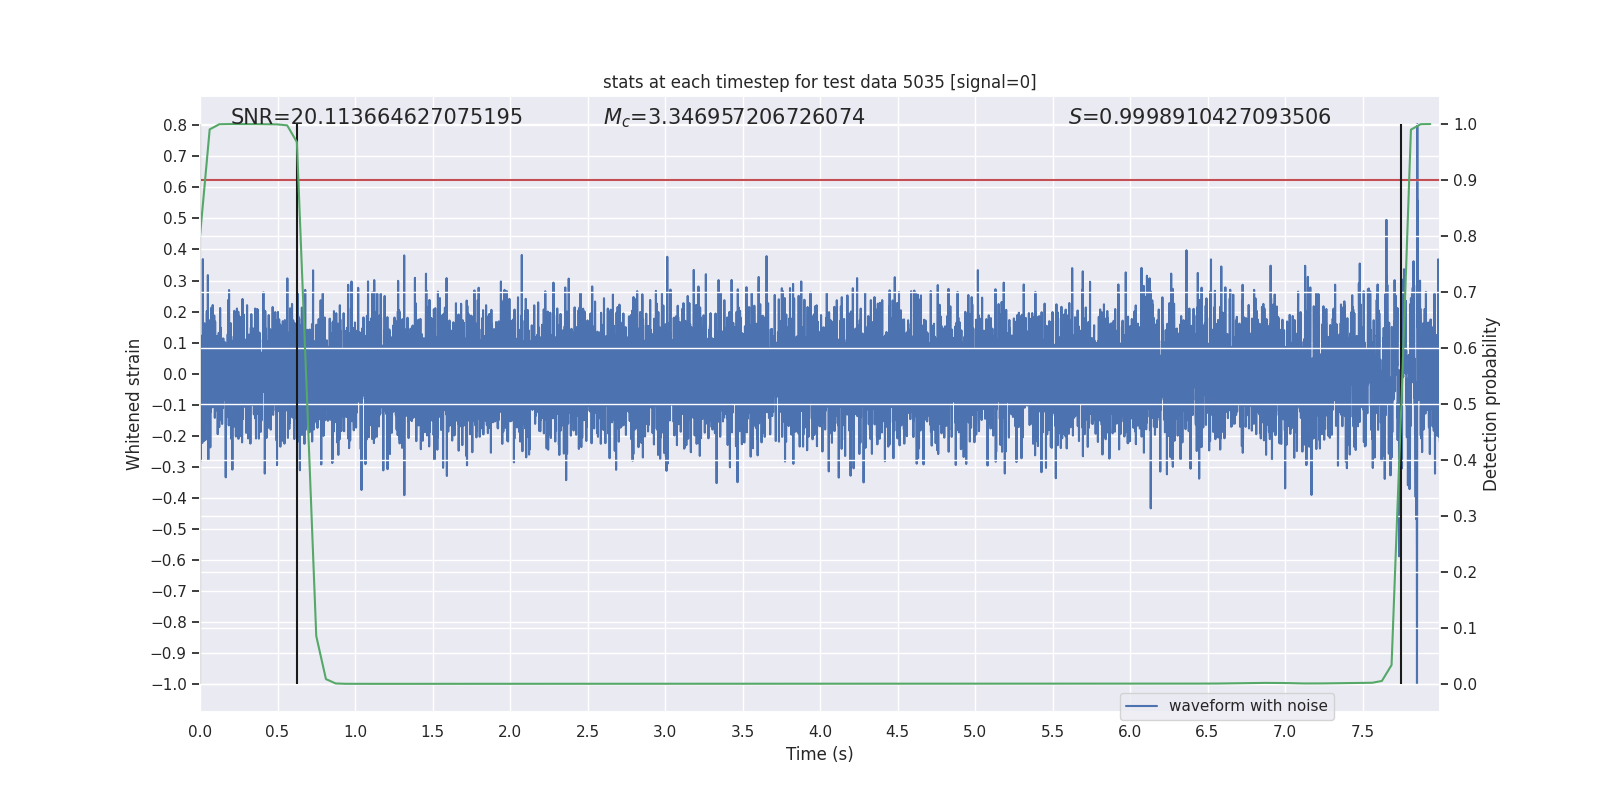This screenshot has height=800, width=1600.
Task: Click the 7.5 tick label on time axis
Action: coord(1362,732)
